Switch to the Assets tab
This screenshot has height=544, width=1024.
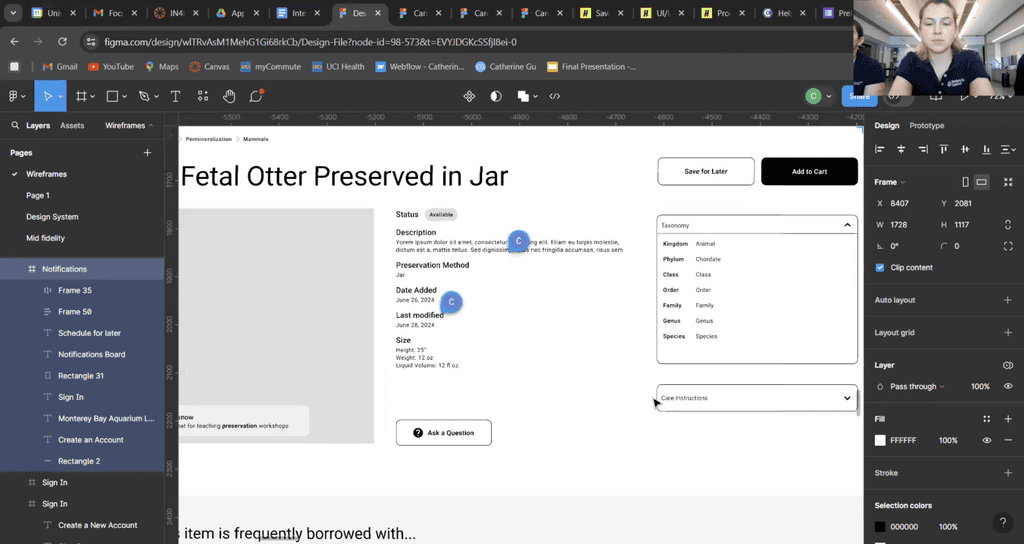pyautogui.click(x=72, y=125)
